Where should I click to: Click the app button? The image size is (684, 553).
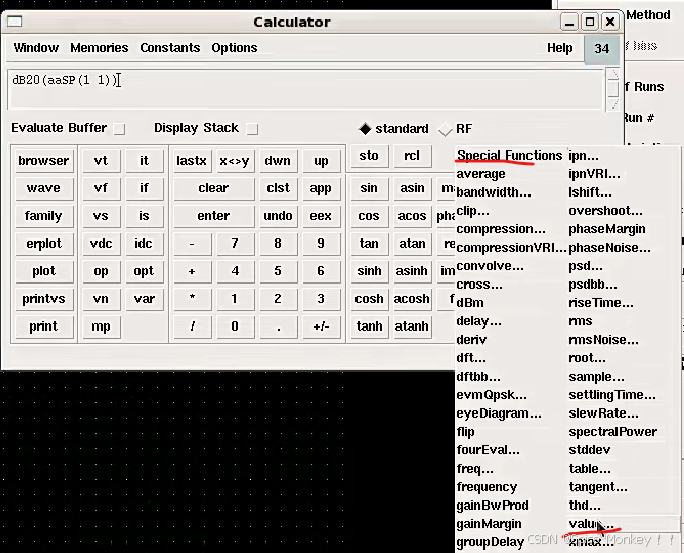(x=321, y=188)
